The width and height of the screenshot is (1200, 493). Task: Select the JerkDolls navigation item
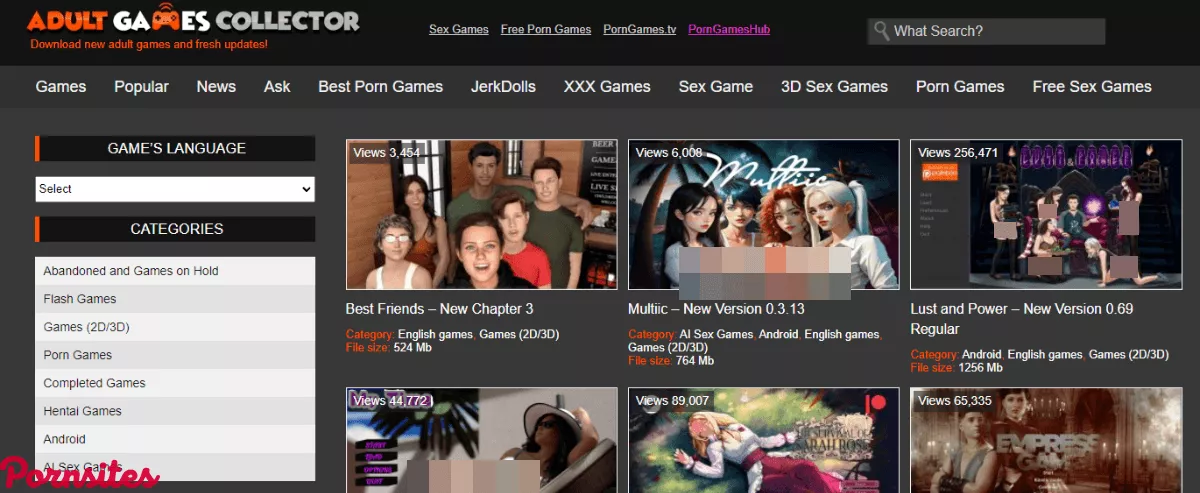(x=503, y=87)
